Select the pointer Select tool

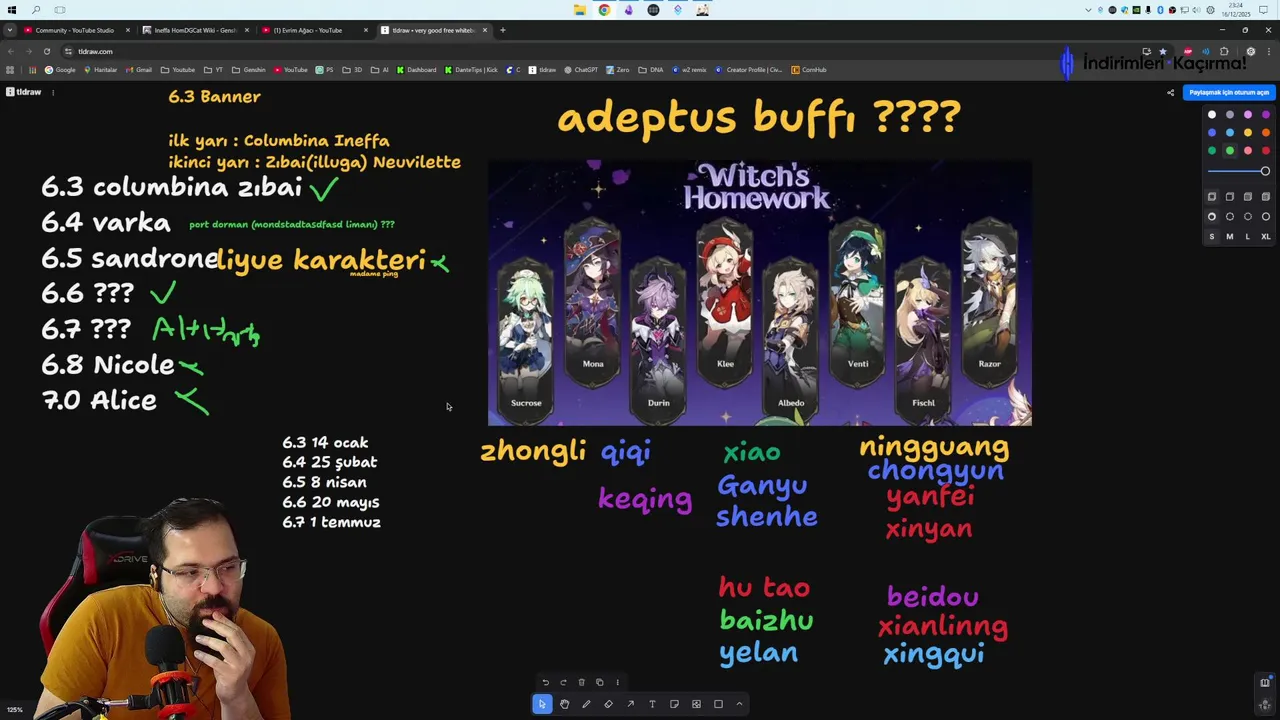(542, 704)
